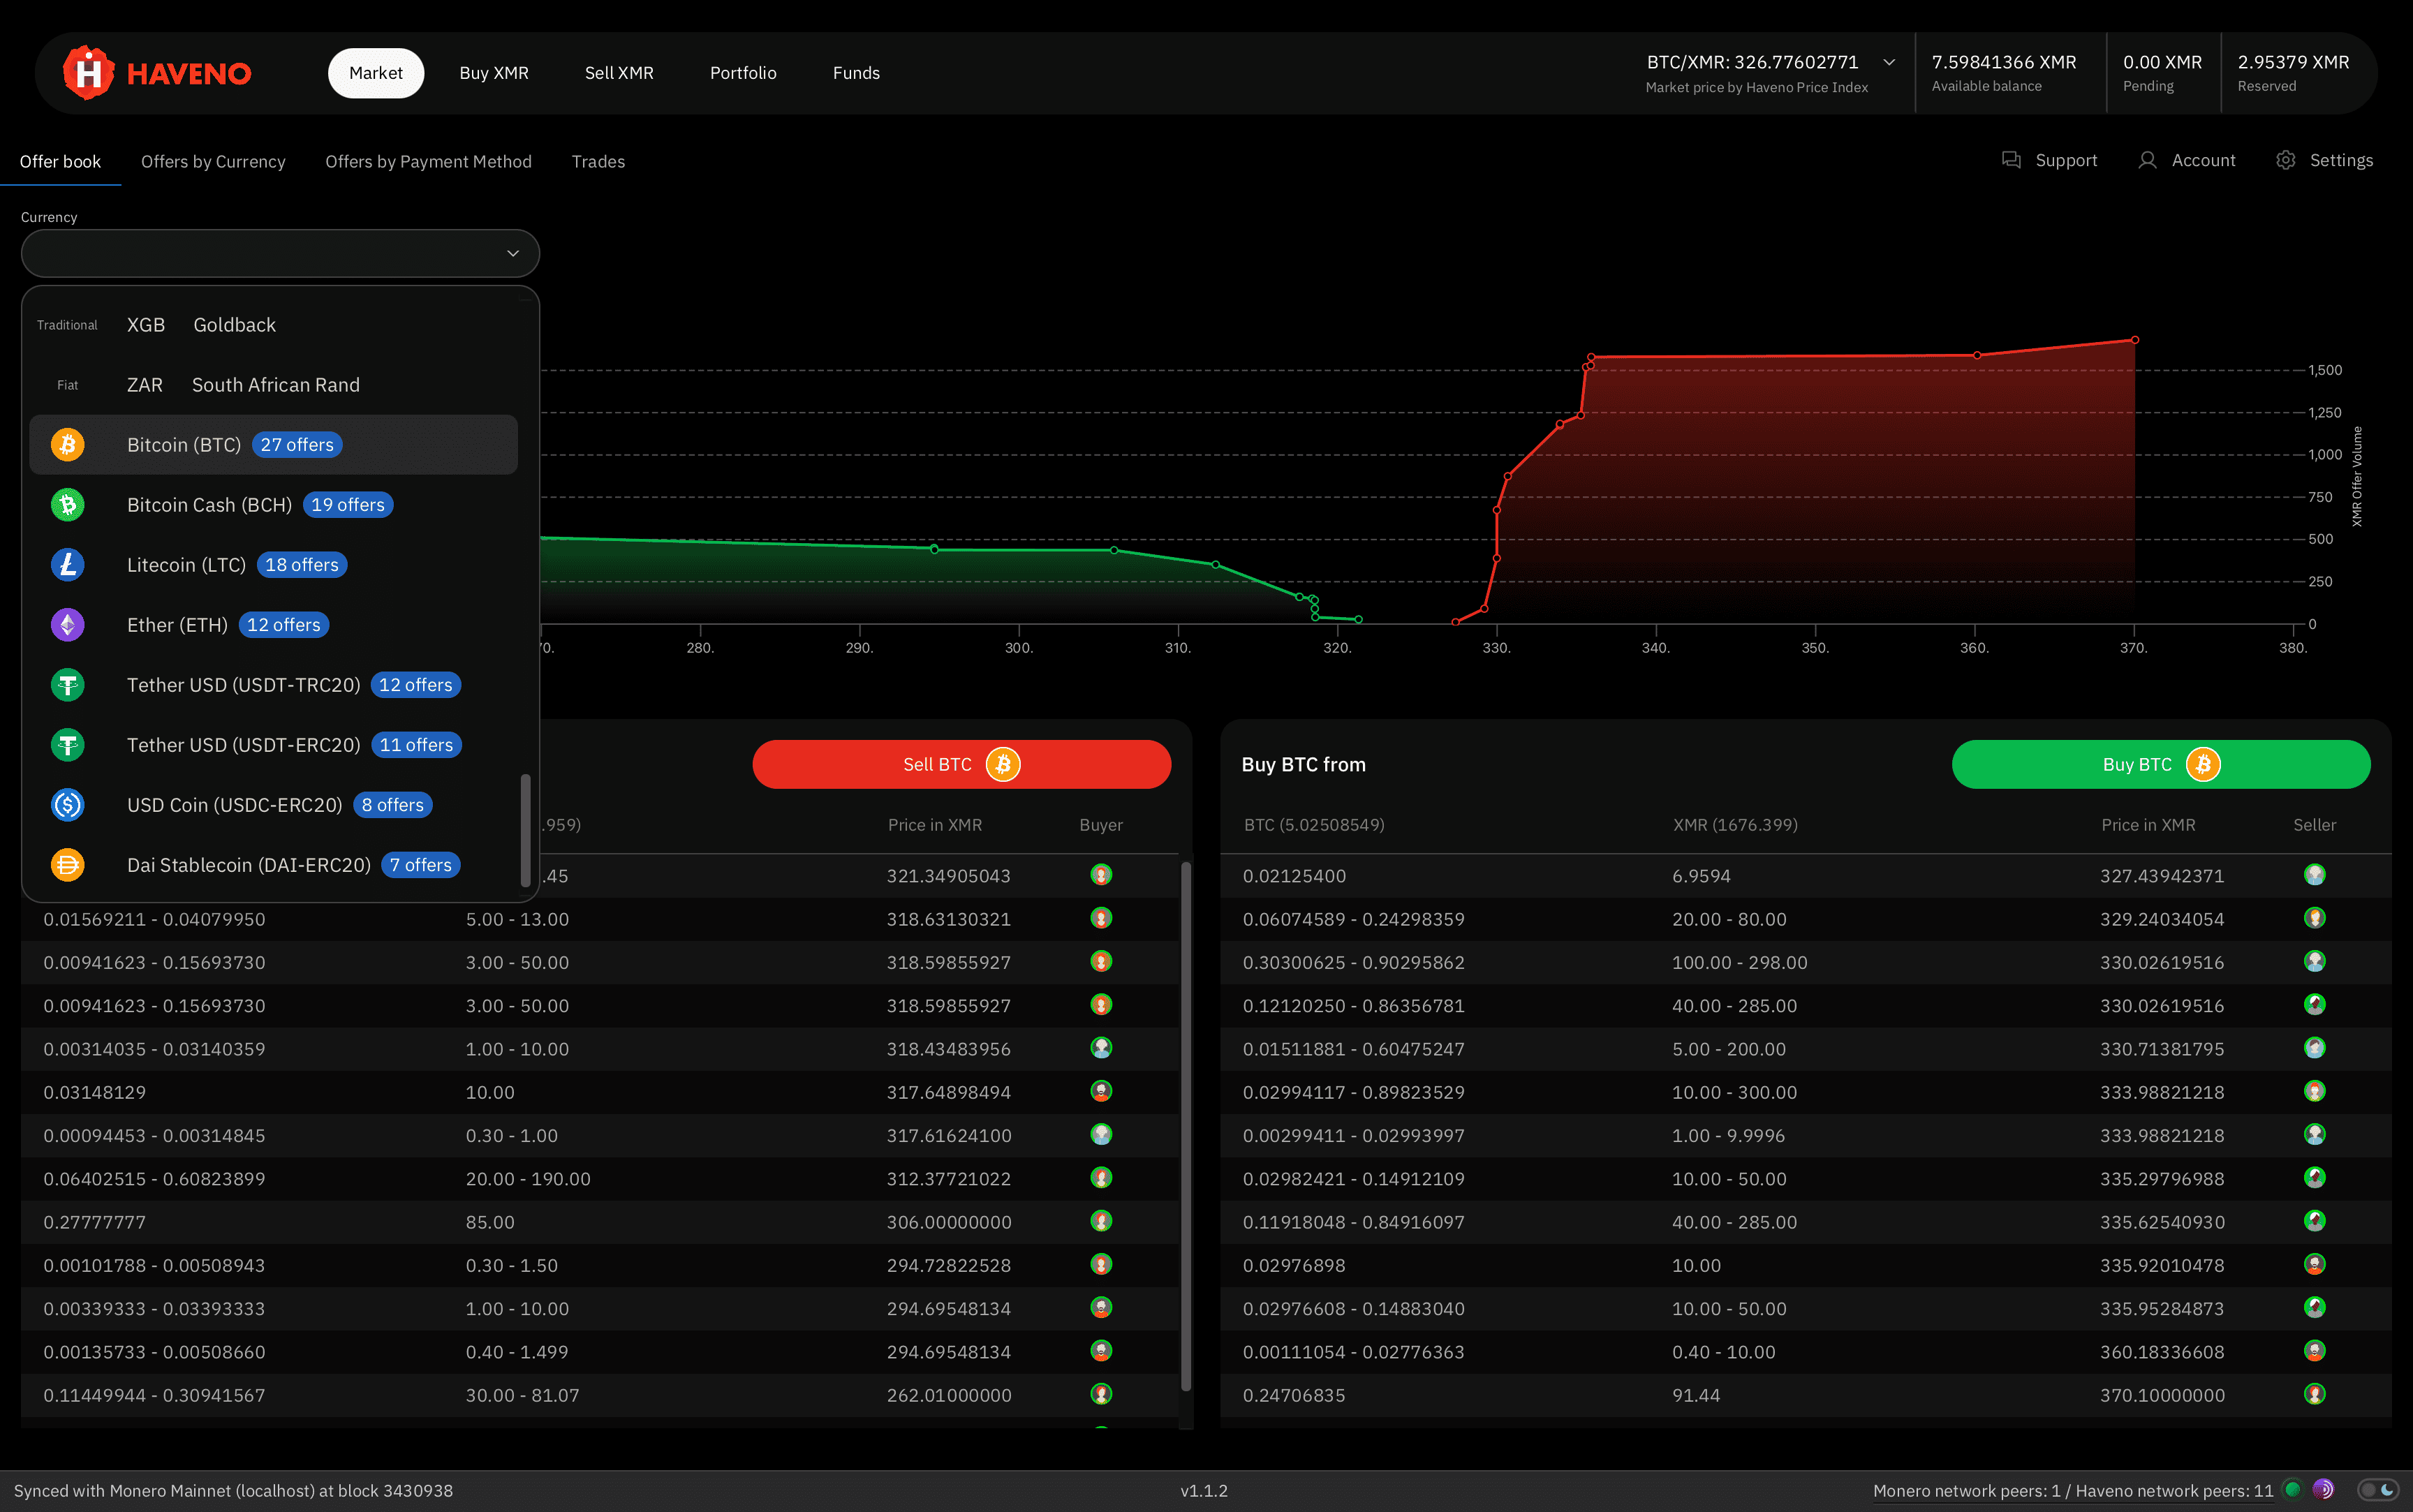
Task: Pick the USD Coin (USDC-ERC20) icon
Action: point(68,805)
